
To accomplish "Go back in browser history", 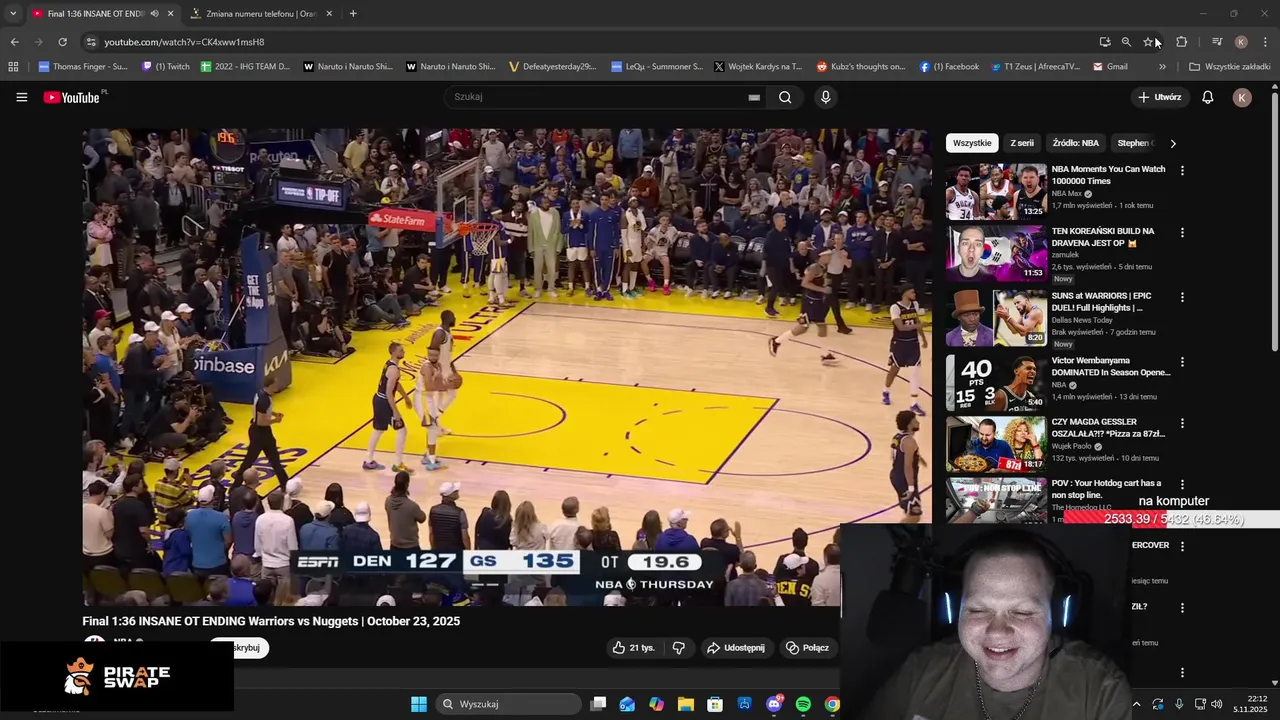I will pyautogui.click(x=14, y=42).
